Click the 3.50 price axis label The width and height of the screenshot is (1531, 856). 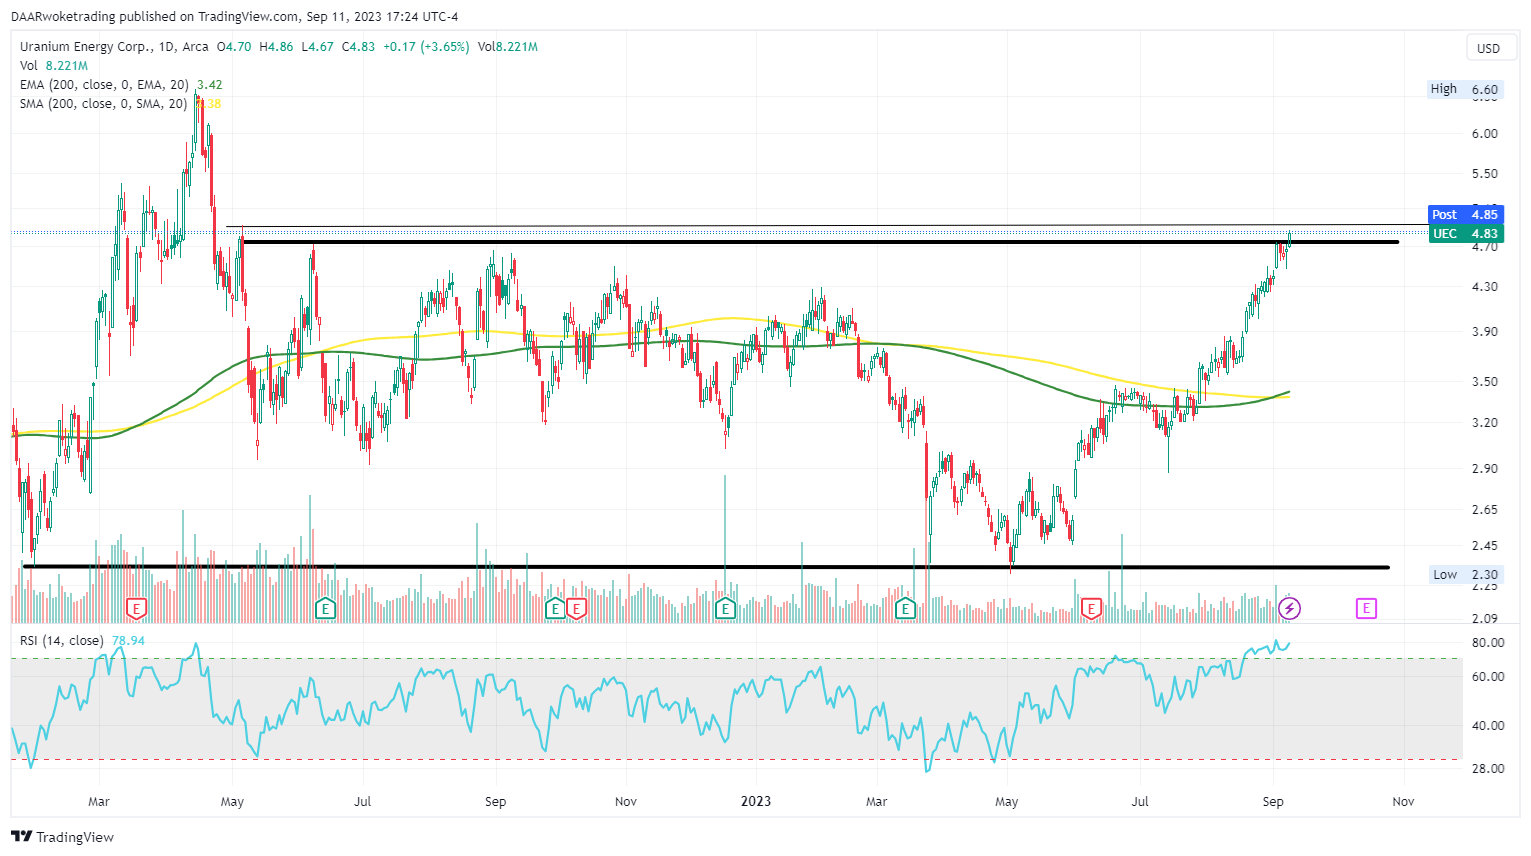pyautogui.click(x=1485, y=381)
